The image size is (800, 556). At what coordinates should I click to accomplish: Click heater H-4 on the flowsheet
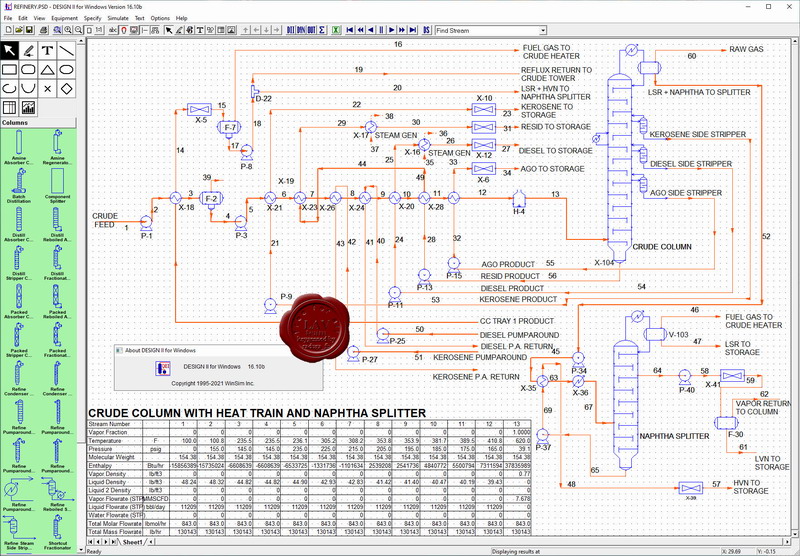[519, 198]
